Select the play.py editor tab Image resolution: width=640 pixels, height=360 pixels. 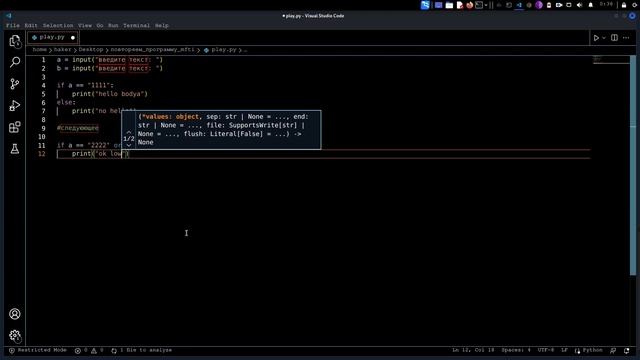(x=52, y=38)
